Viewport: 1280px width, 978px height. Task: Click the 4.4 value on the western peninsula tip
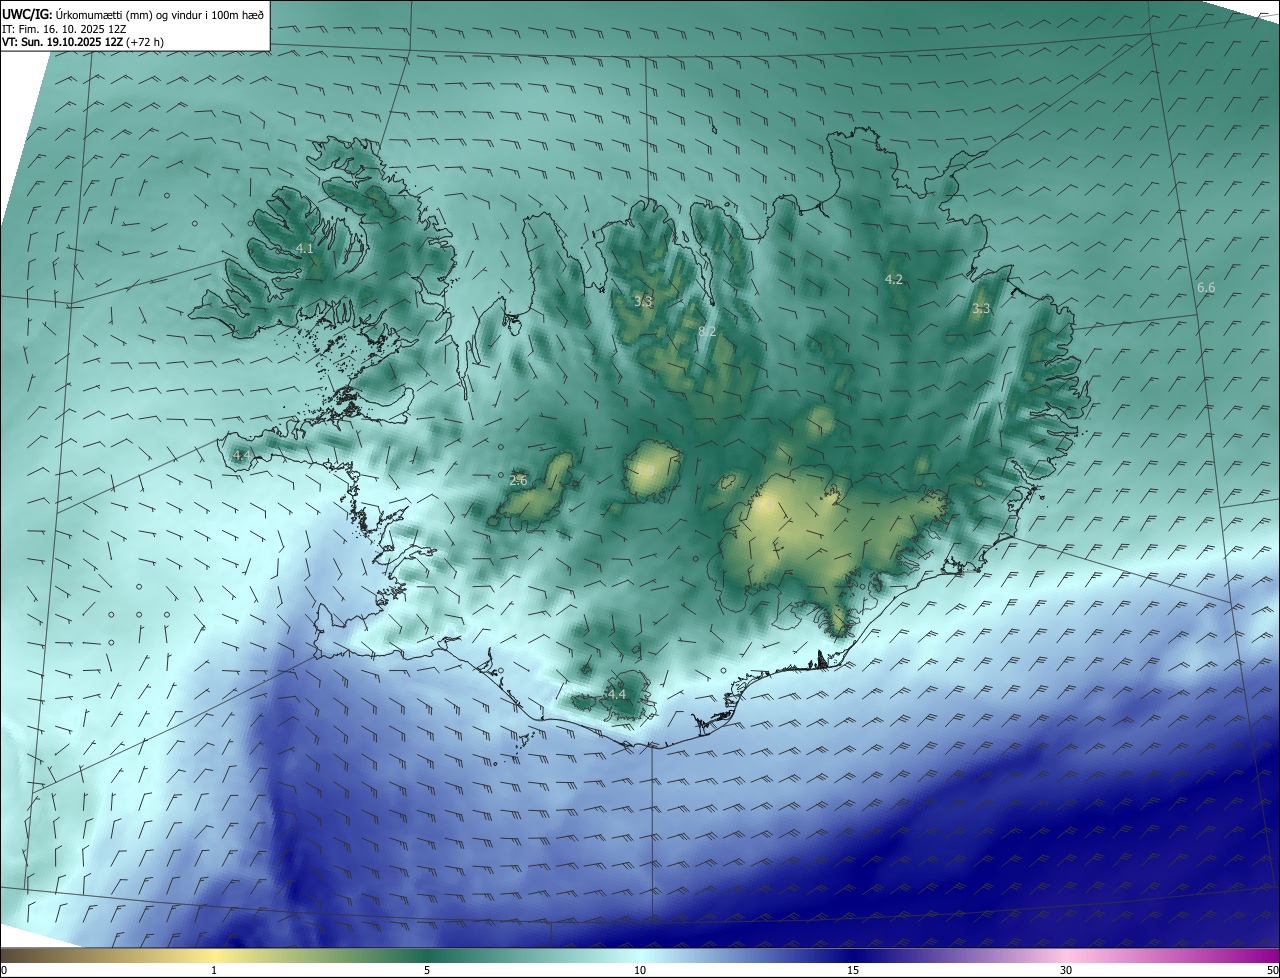tap(242, 456)
